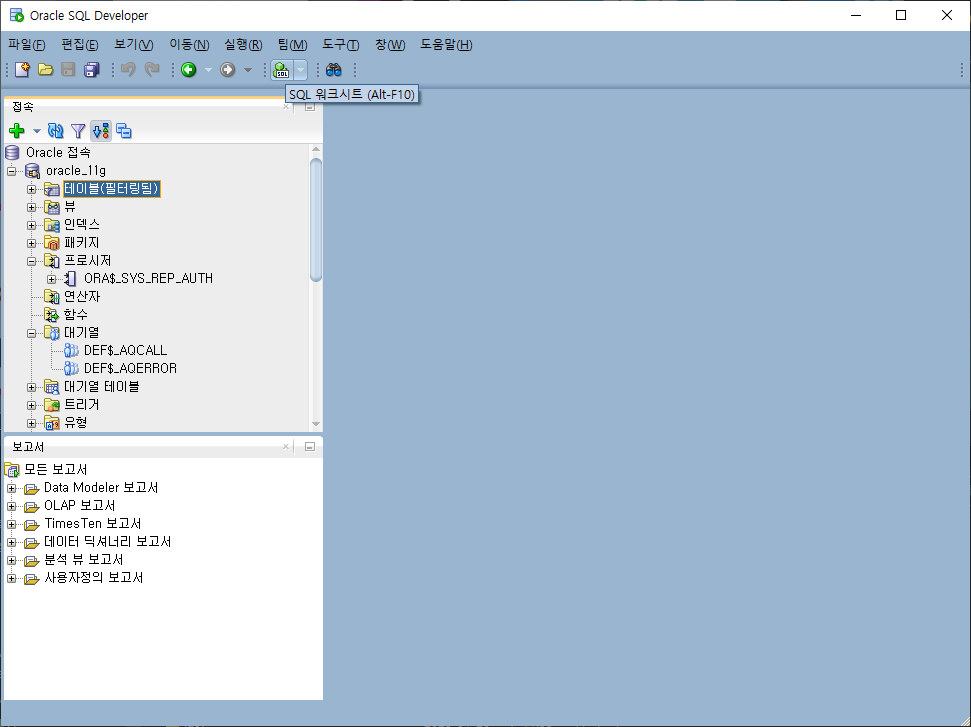Screen dimensions: 971x727
Task: Open the 보기(V) menu
Action: point(134,45)
